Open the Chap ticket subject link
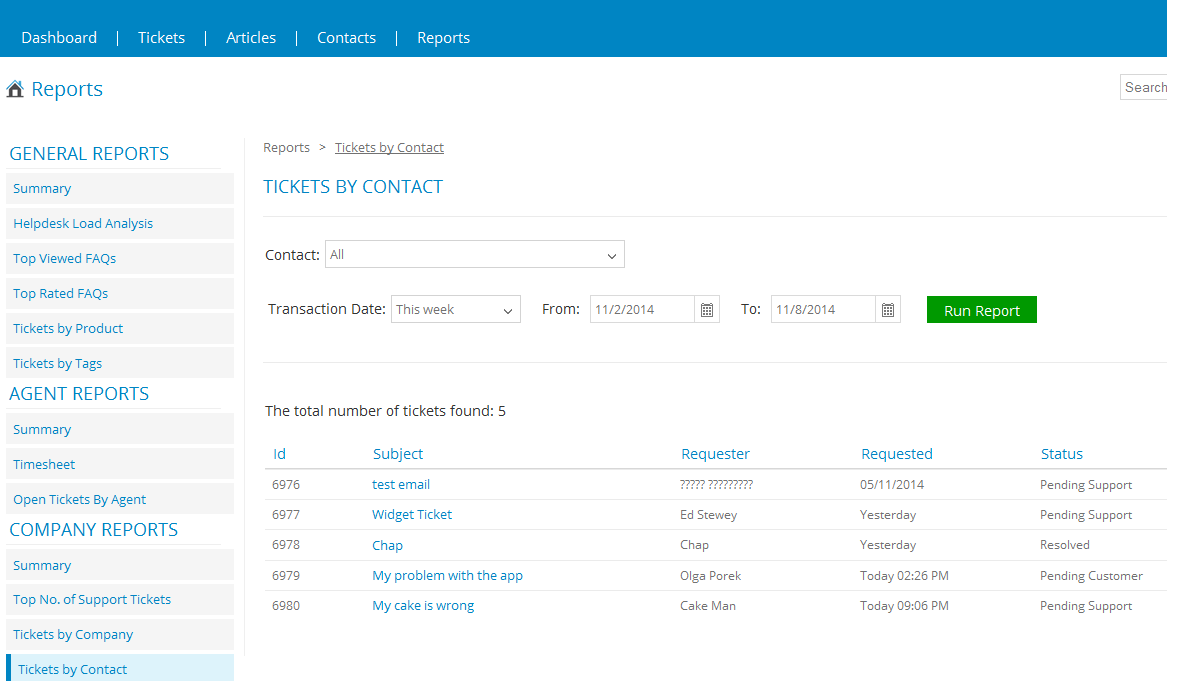Screen dimensions: 1186x681 click(x=387, y=545)
